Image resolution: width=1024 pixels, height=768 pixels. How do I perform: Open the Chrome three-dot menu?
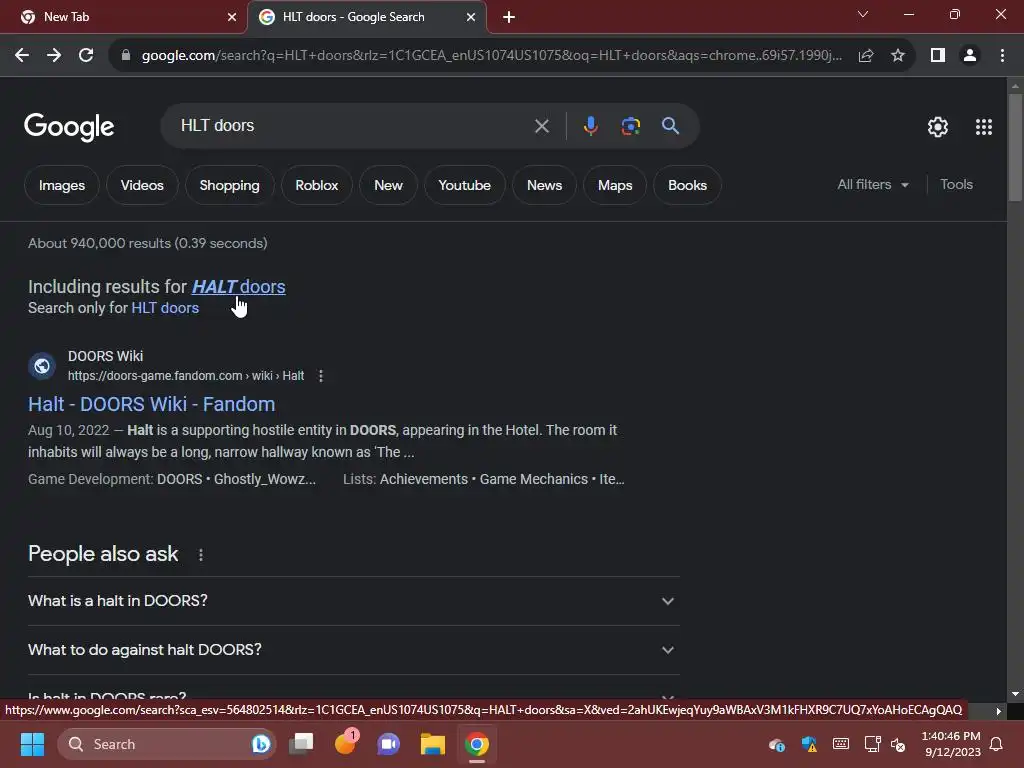(1002, 56)
